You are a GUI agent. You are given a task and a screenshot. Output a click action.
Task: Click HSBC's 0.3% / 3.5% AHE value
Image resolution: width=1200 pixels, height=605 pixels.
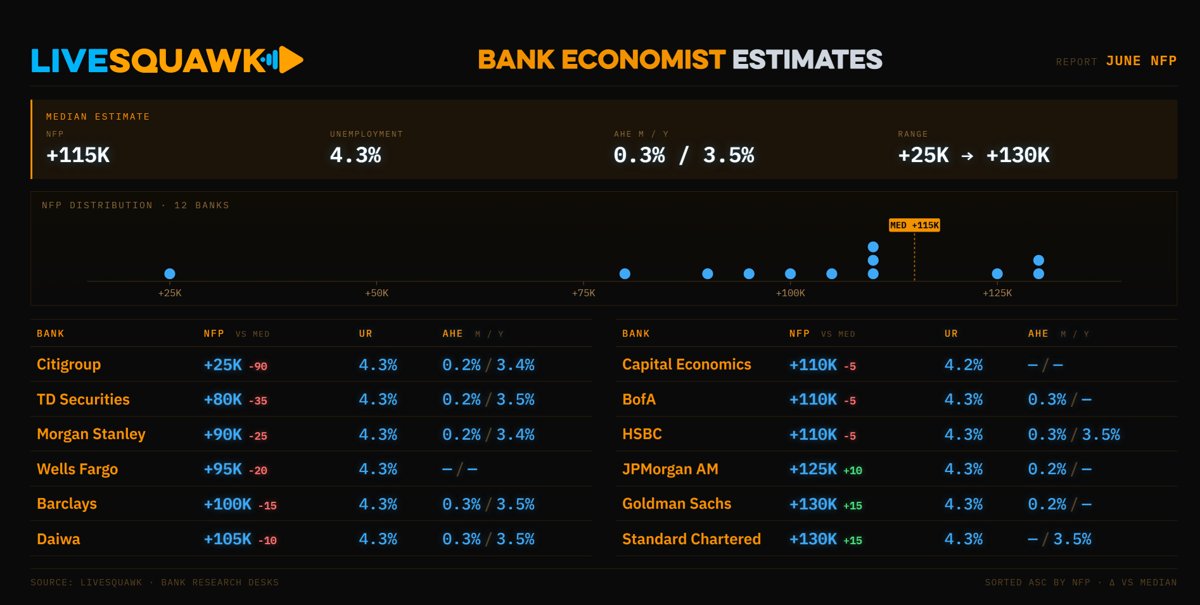point(1074,435)
